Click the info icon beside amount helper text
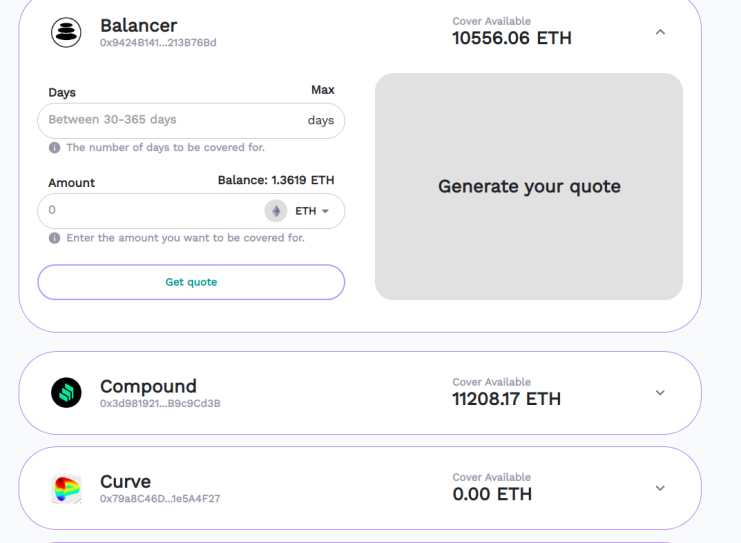Screen dimensions: 741x543 [x=54, y=238]
